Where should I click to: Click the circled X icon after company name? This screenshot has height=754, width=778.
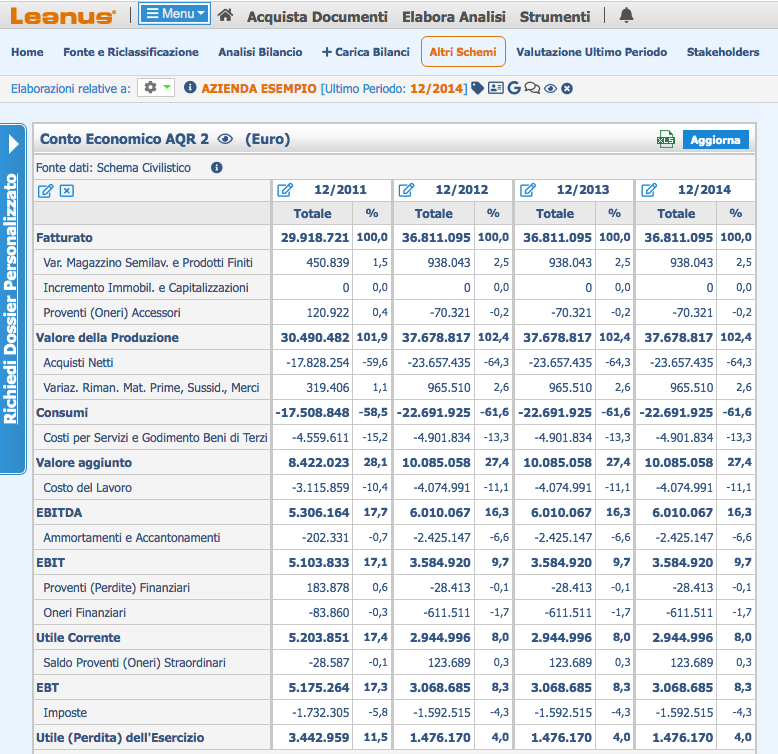click(x=567, y=89)
